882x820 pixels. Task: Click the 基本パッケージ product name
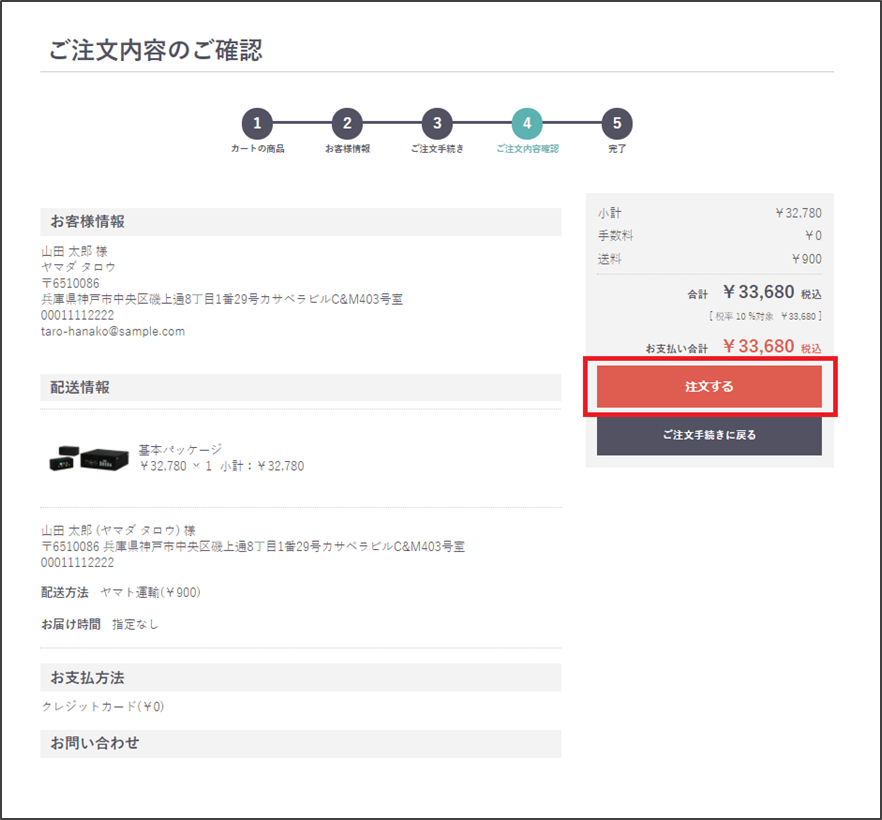click(x=180, y=450)
